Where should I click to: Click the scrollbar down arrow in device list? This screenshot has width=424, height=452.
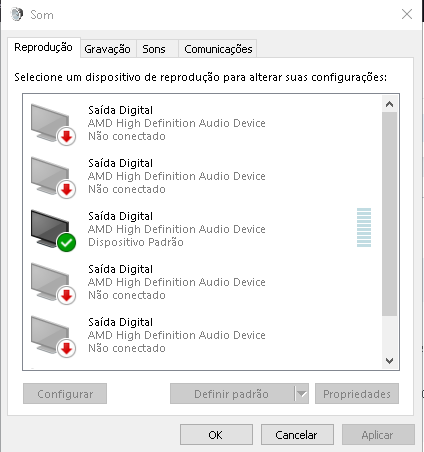(389, 361)
